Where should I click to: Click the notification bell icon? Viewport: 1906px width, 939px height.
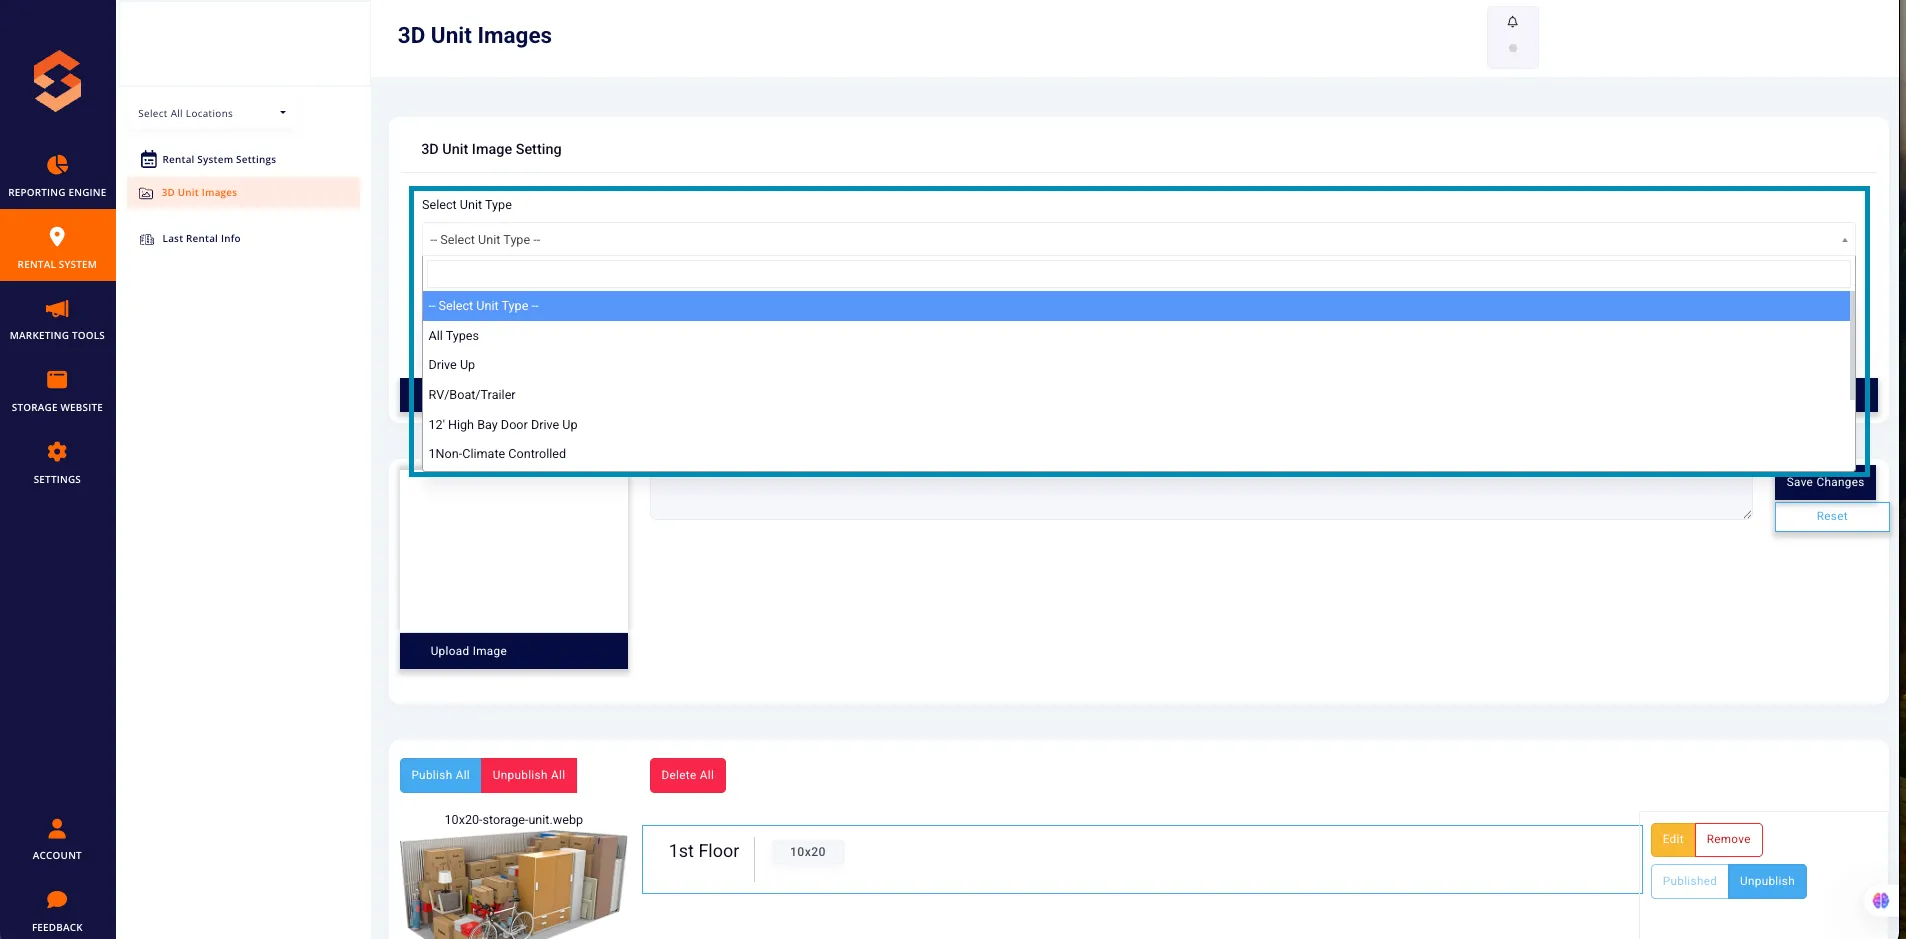click(1512, 22)
